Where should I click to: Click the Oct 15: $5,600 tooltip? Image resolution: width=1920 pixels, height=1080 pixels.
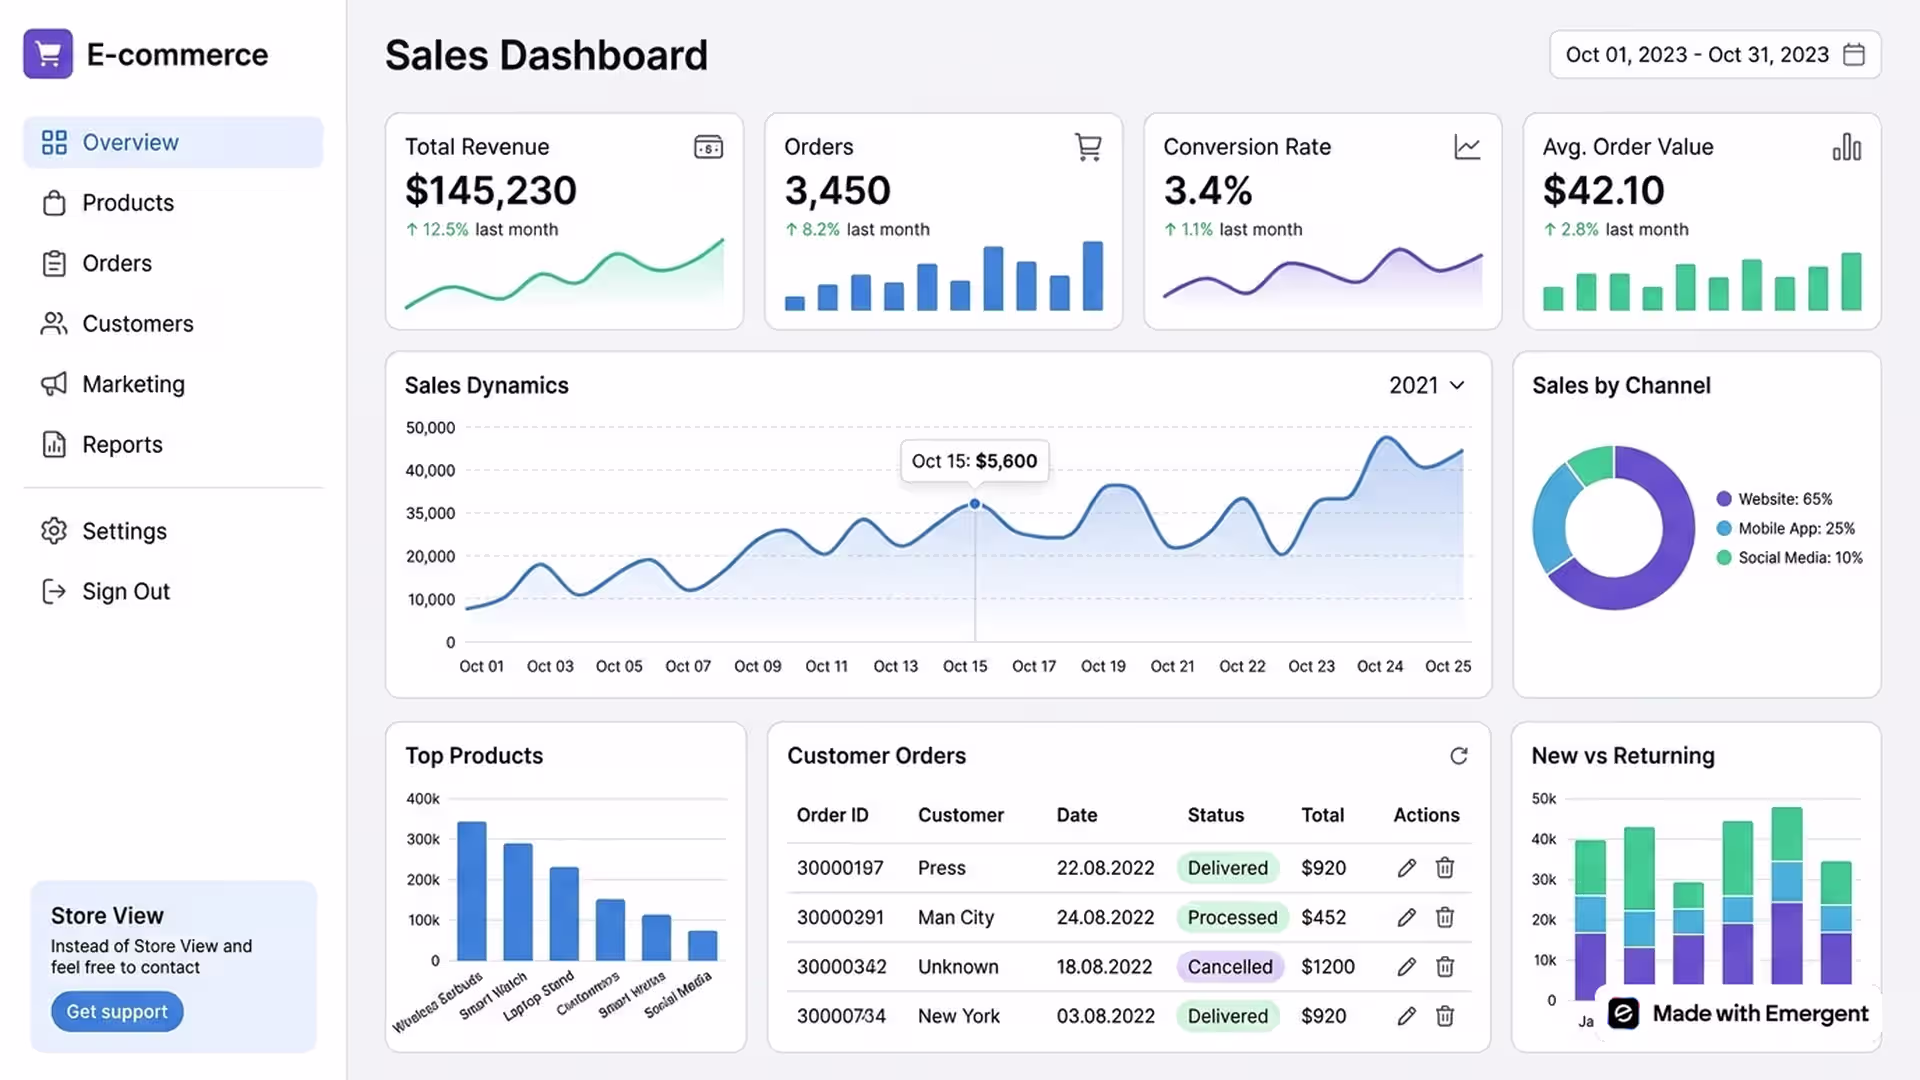974,461
